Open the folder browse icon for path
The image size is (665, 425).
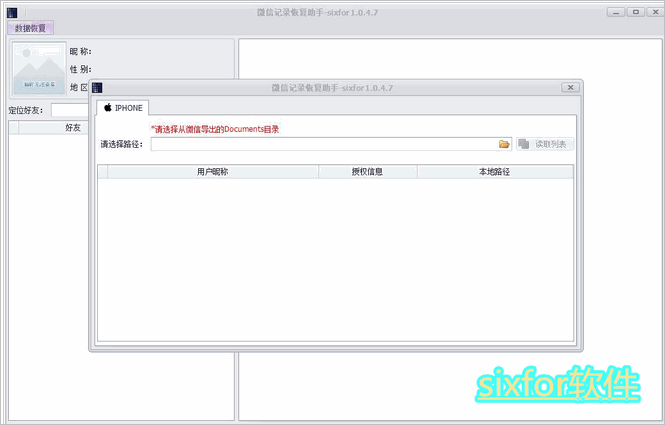(x=504, y=144)
